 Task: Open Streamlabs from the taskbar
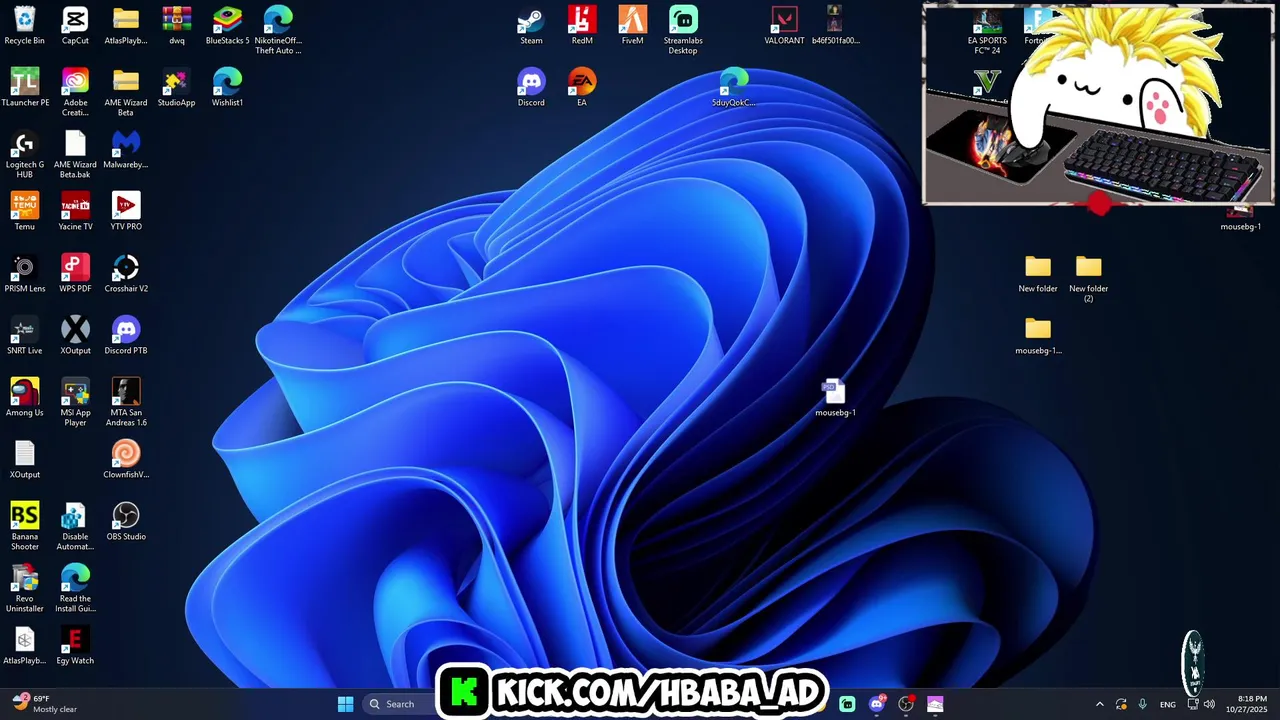click(847, 704)
